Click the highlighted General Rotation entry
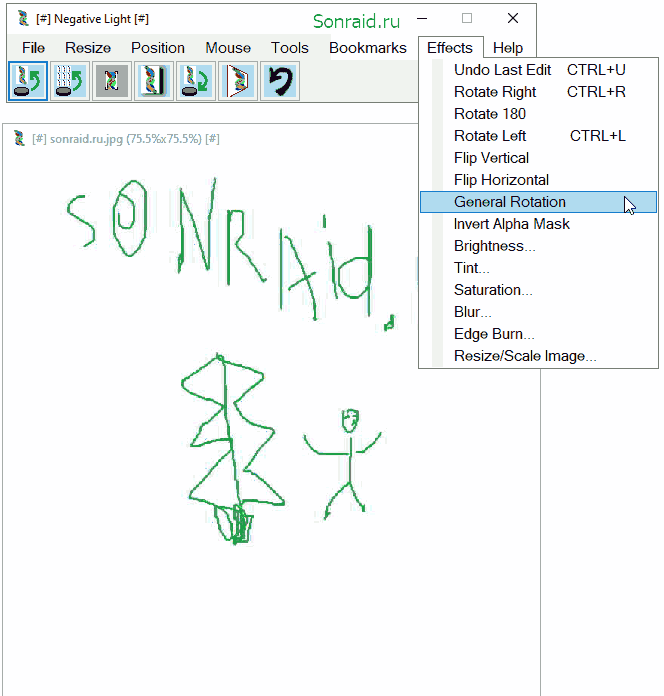This screenshot has height=696, width=664. 538,202
